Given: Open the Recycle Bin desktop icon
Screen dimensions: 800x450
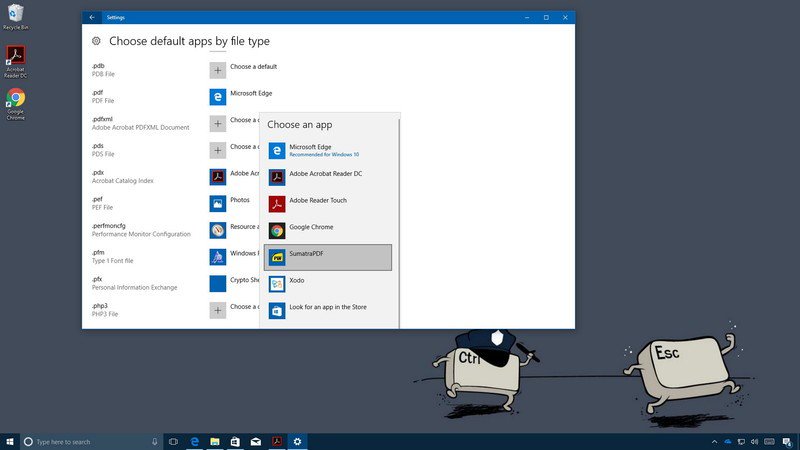Looking at the screenshot, I should click(x=16, y=17).
